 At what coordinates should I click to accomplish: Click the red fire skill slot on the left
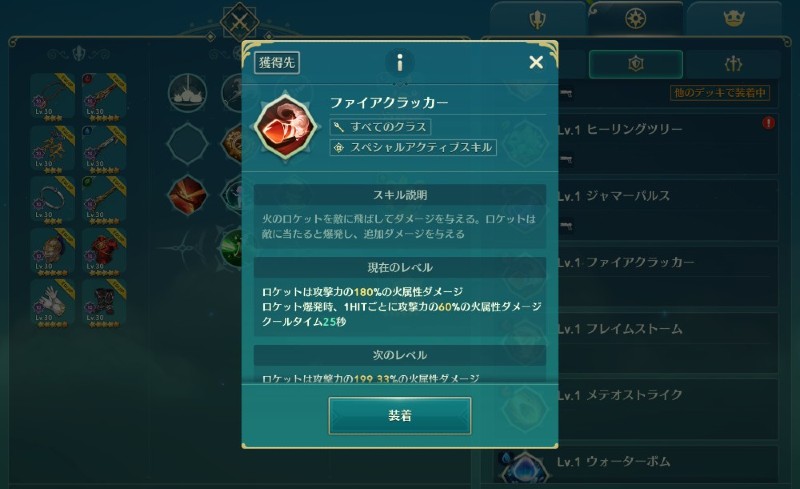[187, 194]
